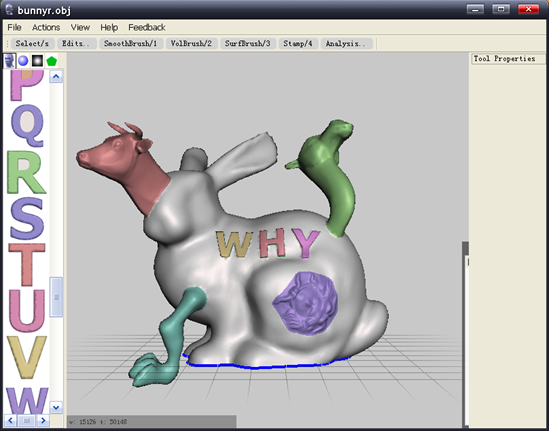This screenshot has height=431, width=549.
Task: Open the Help menu
Action: (109, 27)
